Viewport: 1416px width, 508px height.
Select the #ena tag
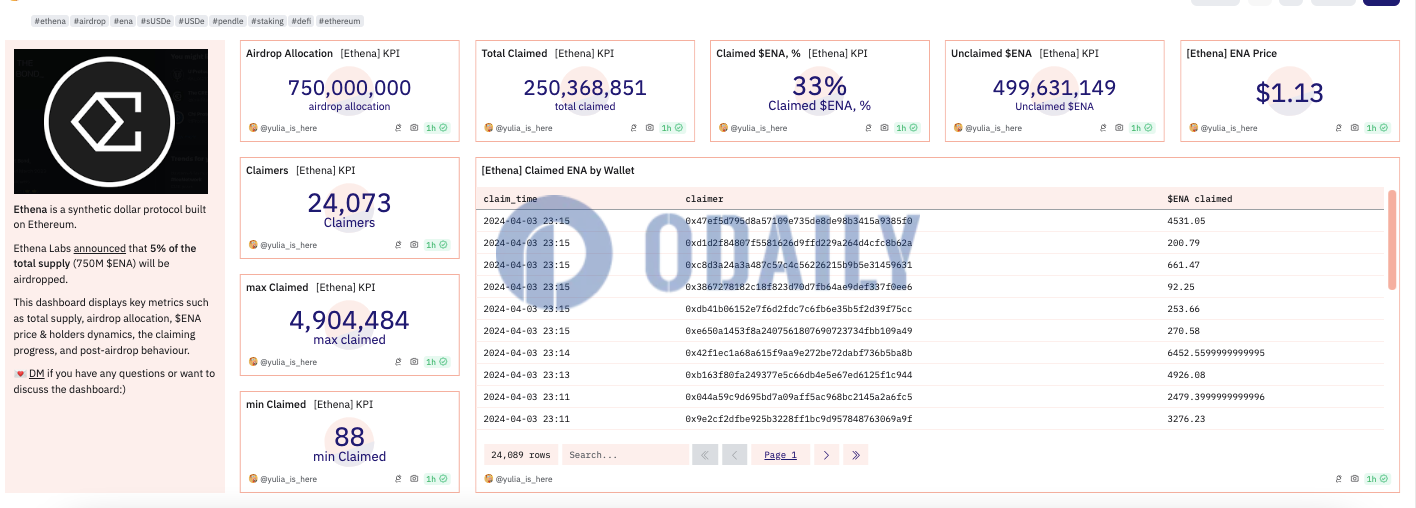point(123,20)
